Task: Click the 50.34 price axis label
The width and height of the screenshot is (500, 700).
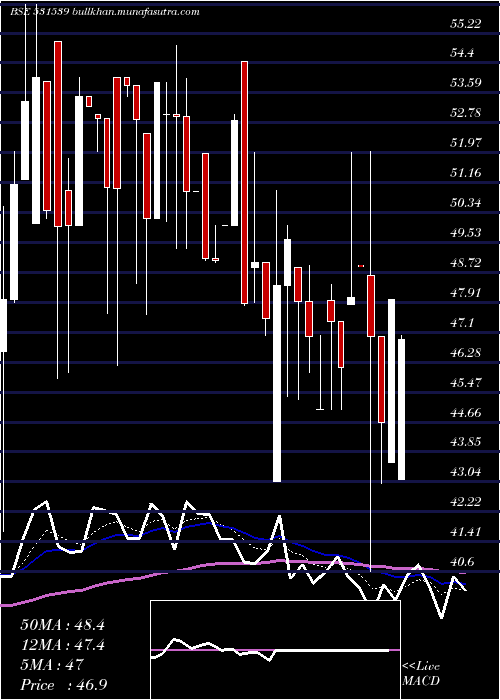Action: (465, 203)
